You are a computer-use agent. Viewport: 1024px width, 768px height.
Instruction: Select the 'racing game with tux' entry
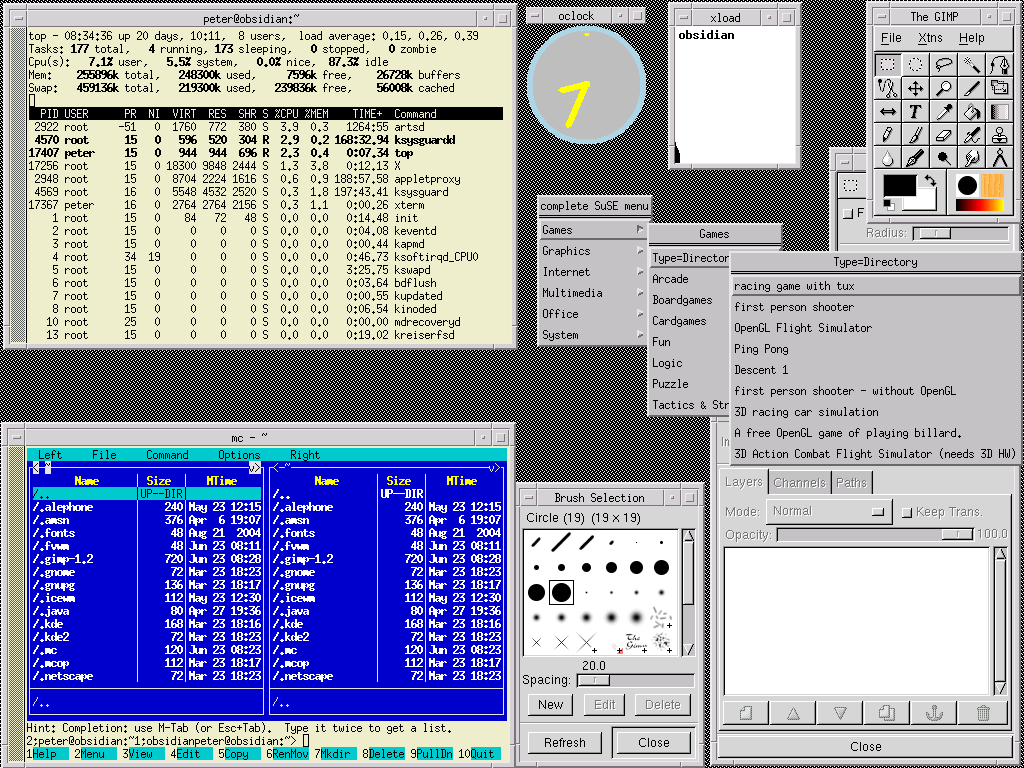pos(875,286)
